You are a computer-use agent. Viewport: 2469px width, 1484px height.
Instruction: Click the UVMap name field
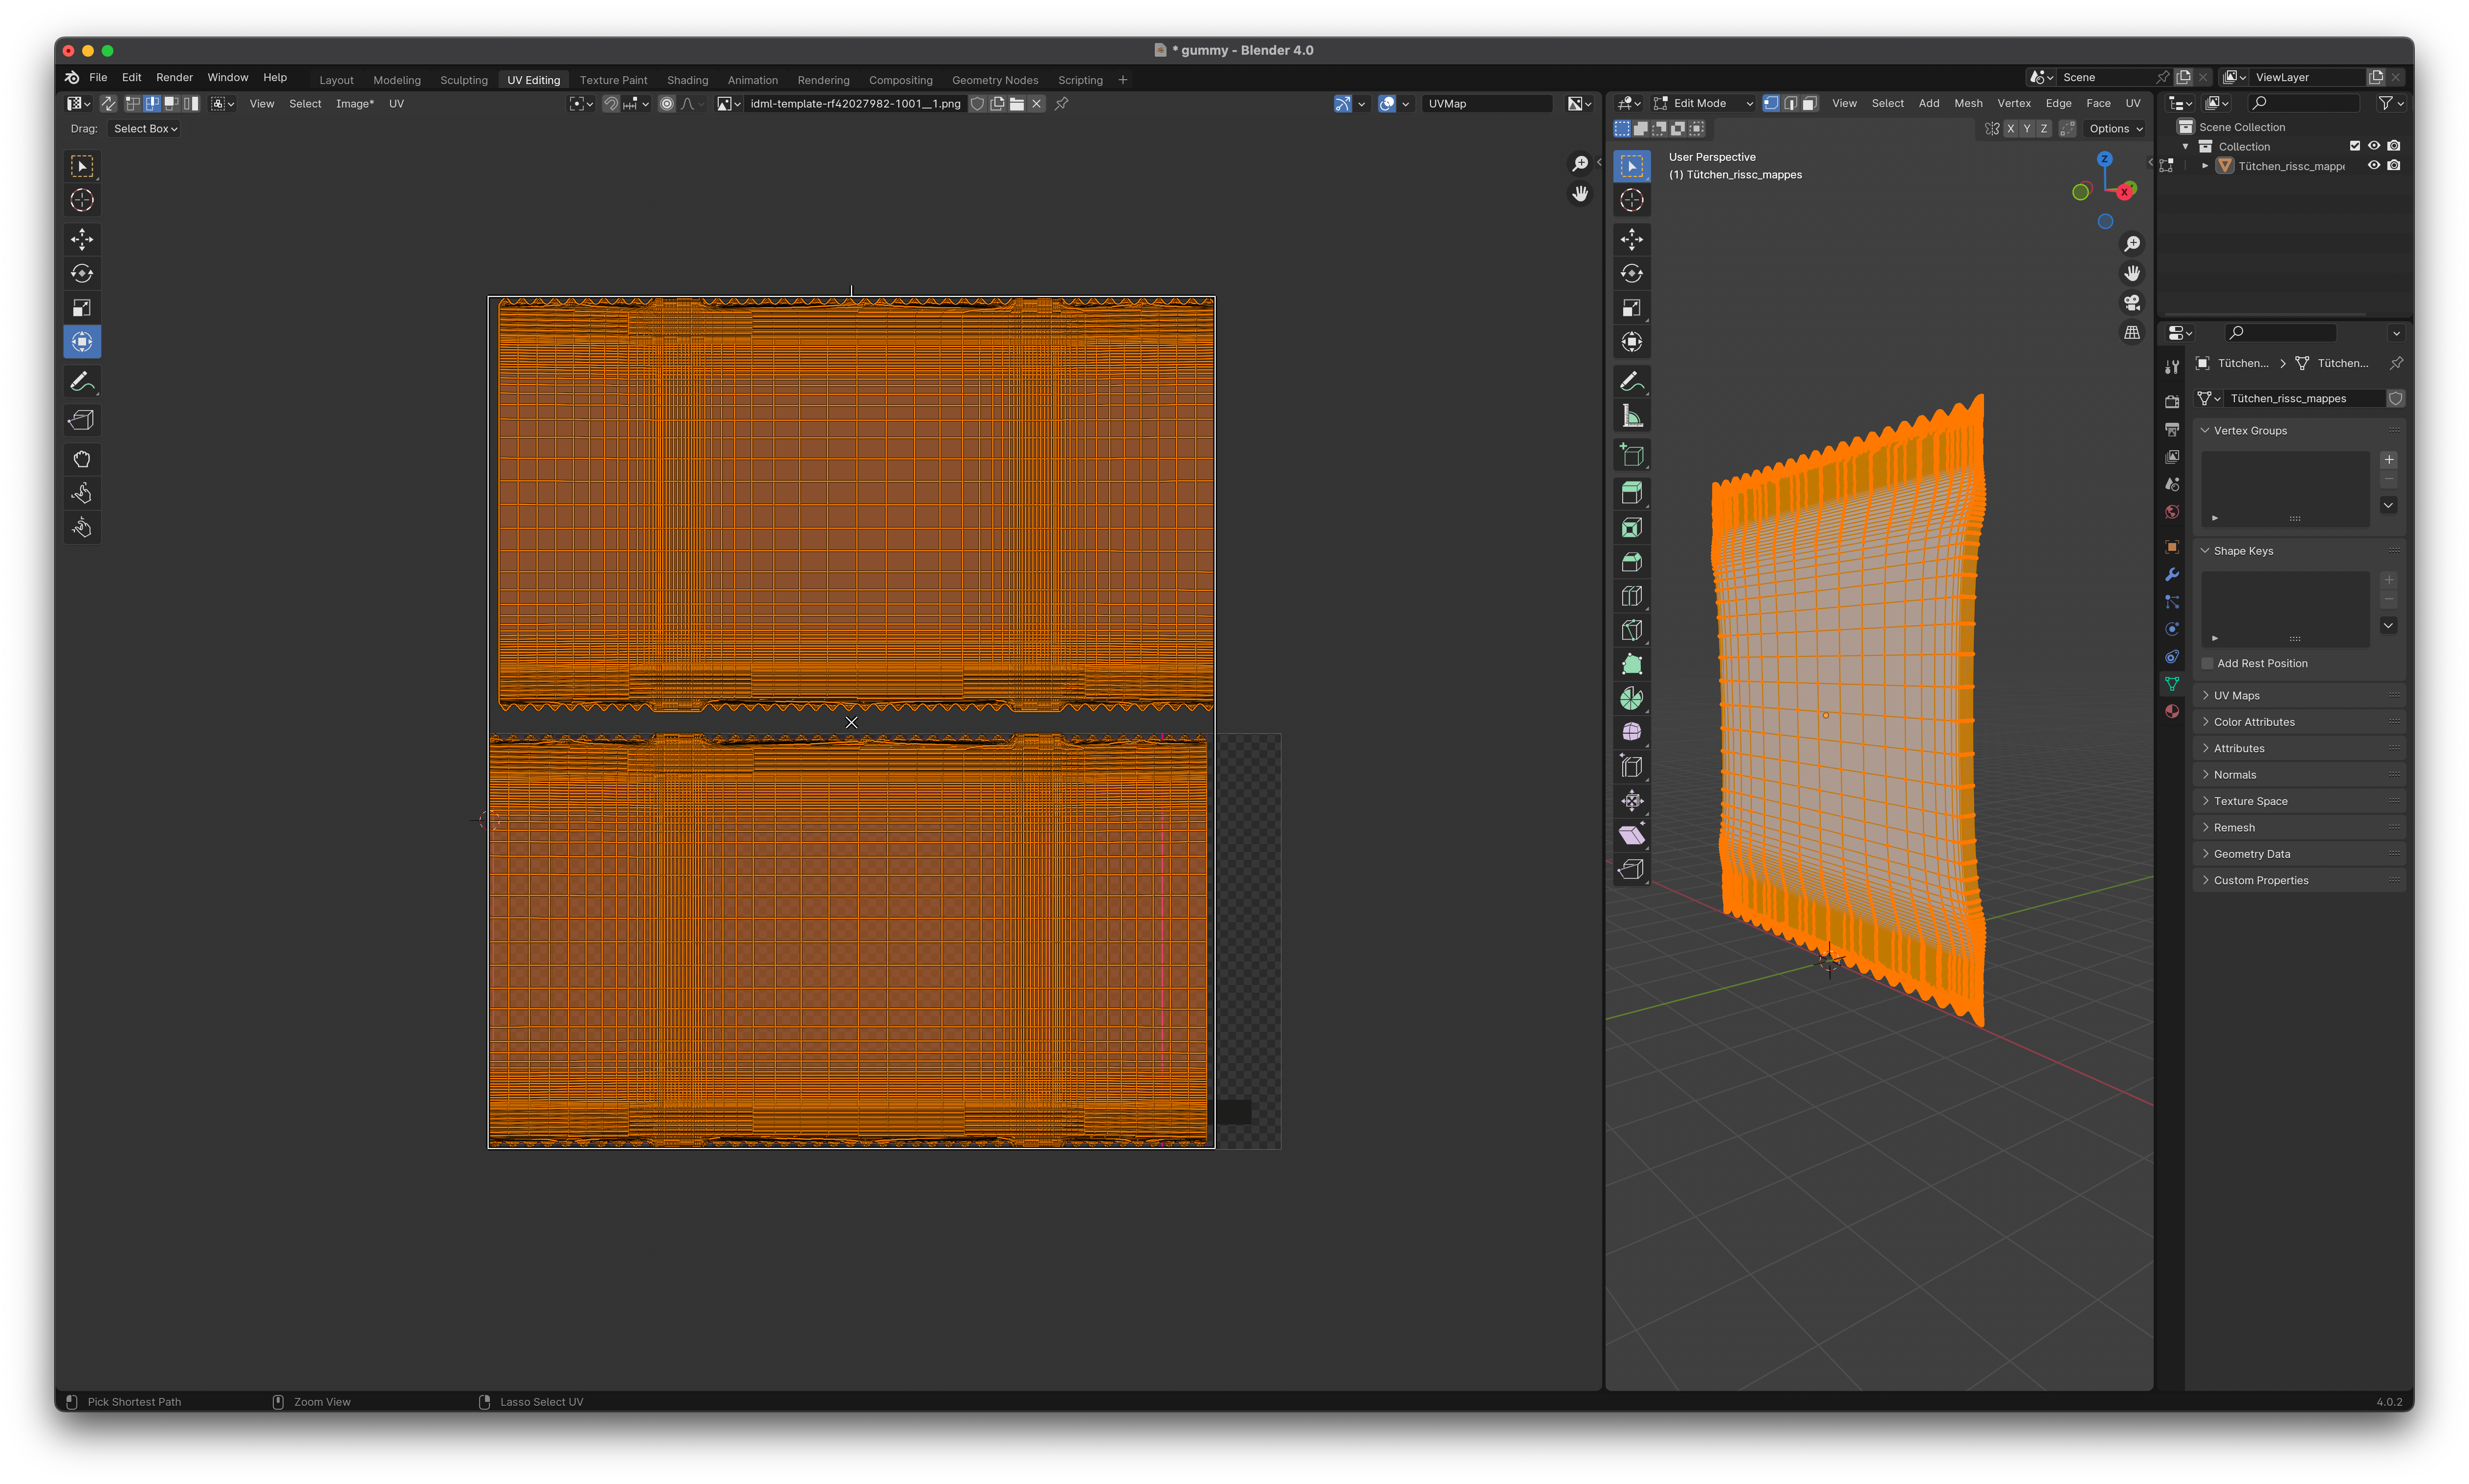[1486, 104]
